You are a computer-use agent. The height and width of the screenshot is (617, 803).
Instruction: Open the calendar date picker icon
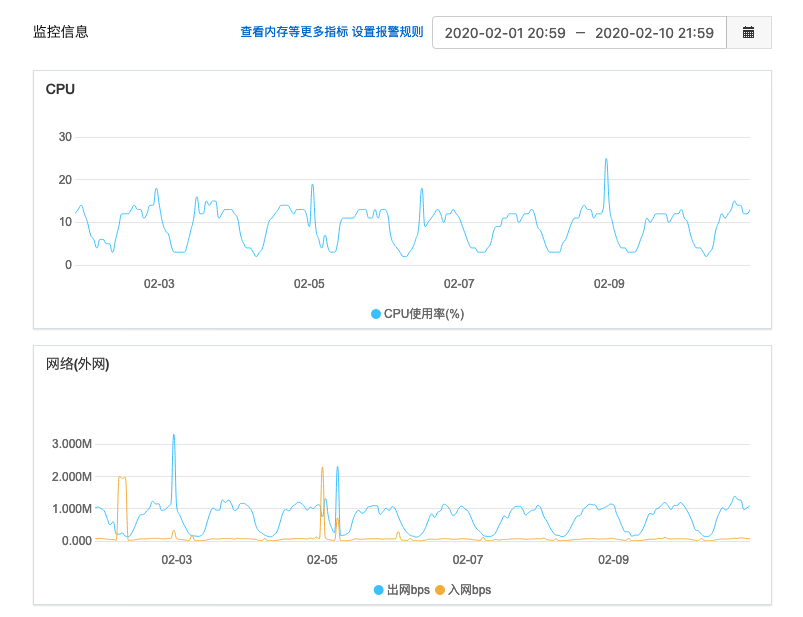[x=748, y=33]
